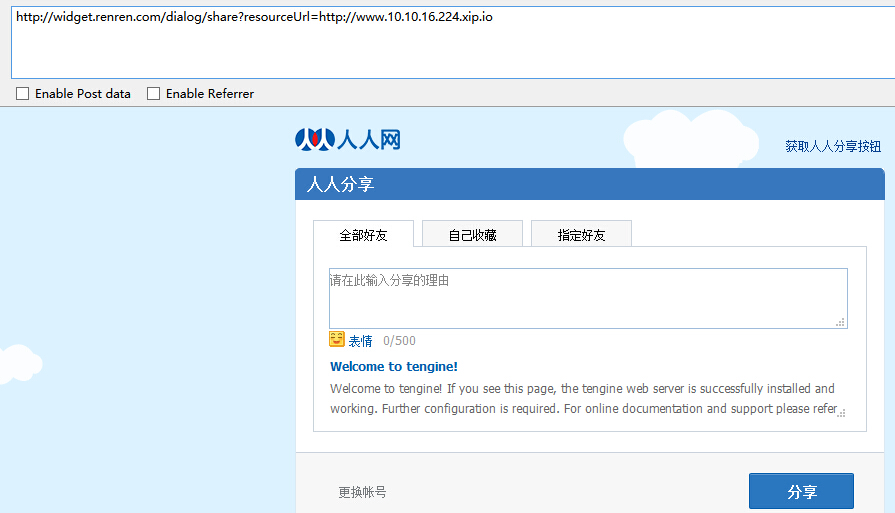Open the Welcome to tengine! title link
Screen dimensions: 895x513
394,366
